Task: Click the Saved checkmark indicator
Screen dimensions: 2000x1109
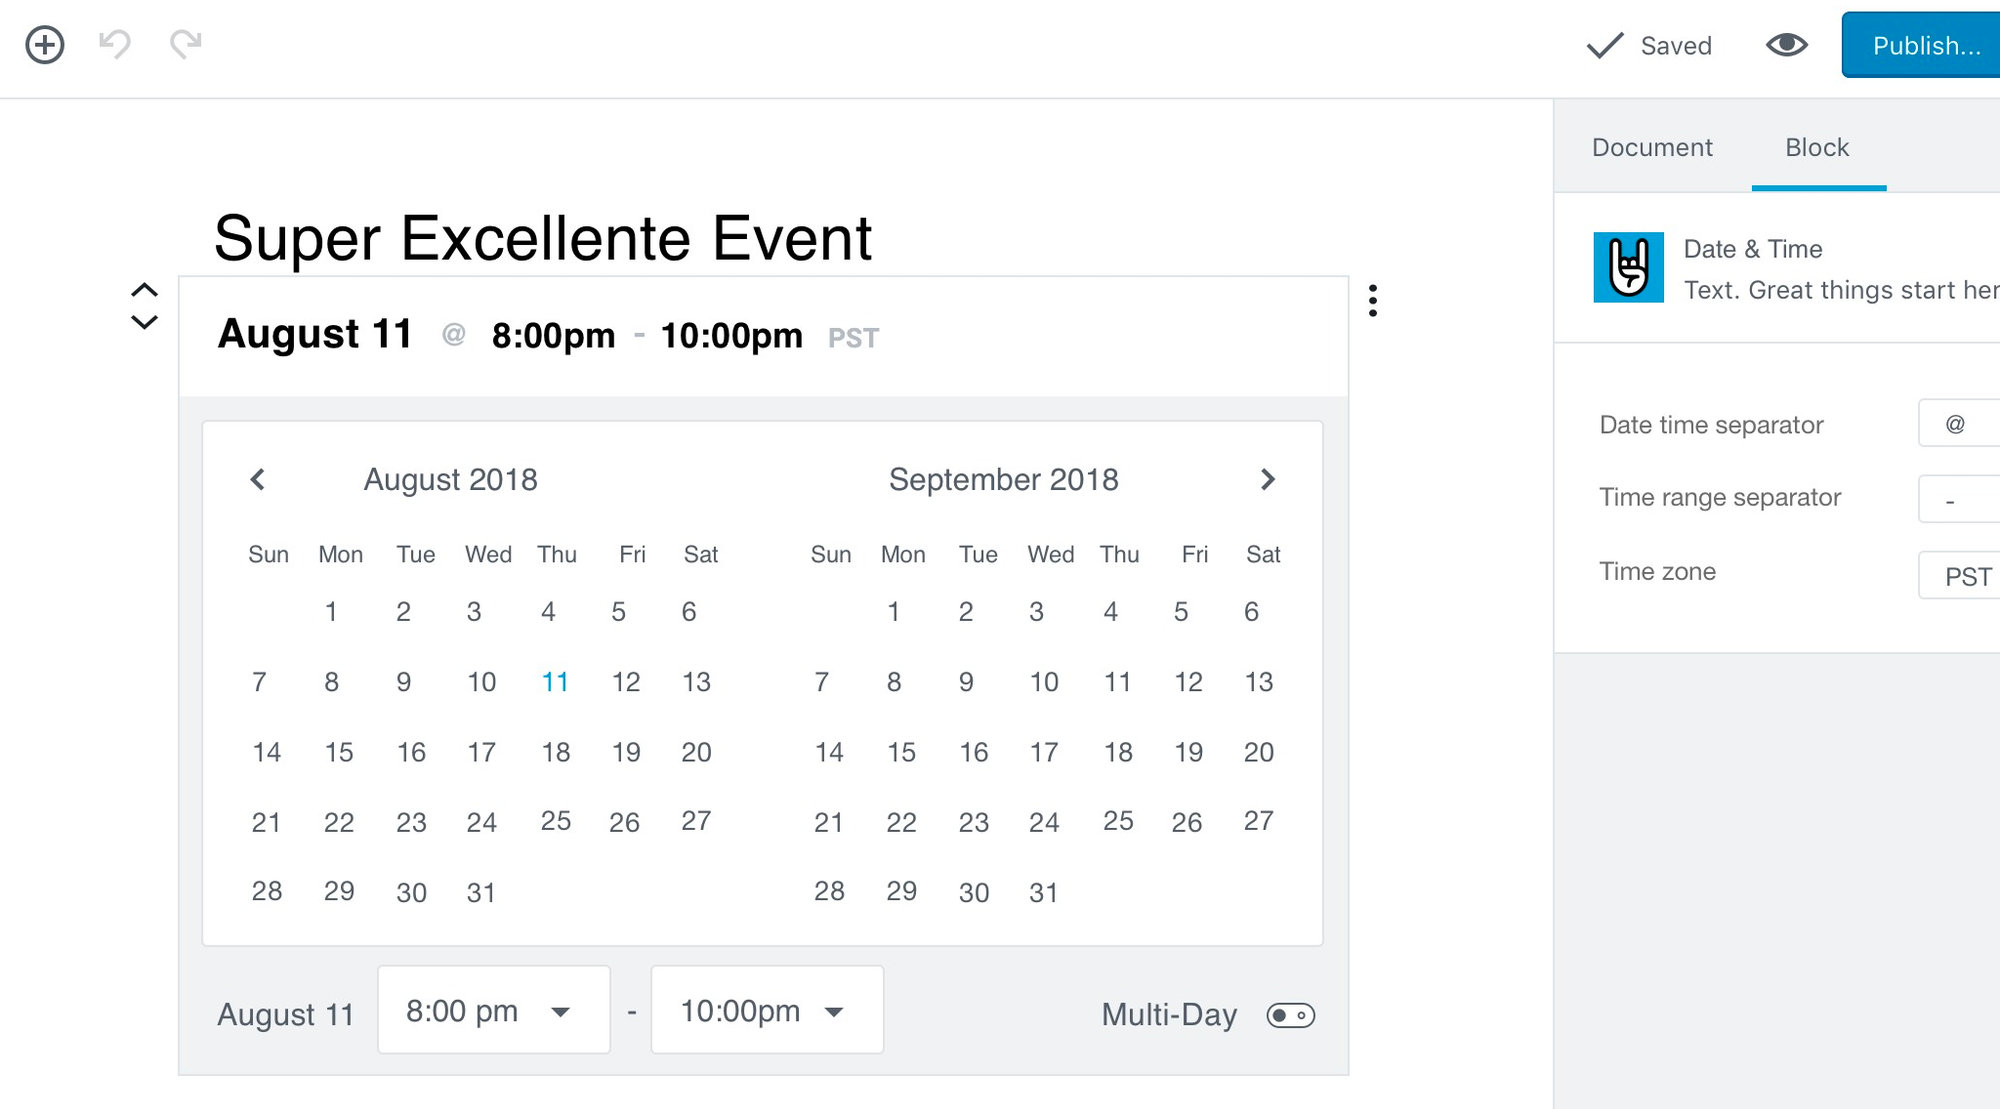Action: (x=1650, y=45)
